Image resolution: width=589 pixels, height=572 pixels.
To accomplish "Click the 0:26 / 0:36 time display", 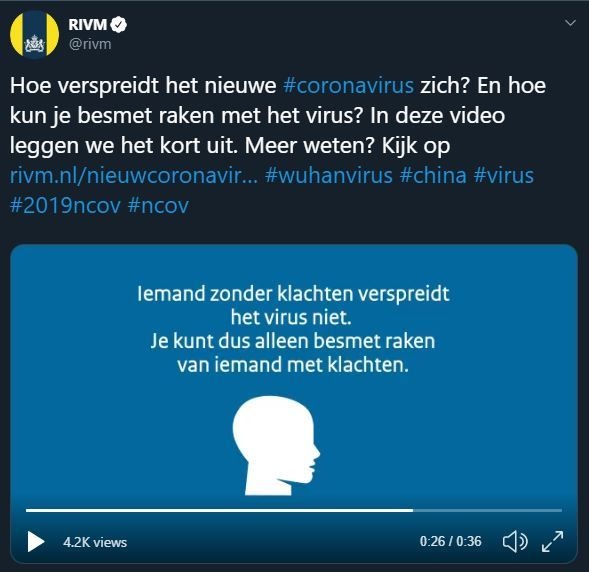I will pyautogui.click(x=450, y=541).
